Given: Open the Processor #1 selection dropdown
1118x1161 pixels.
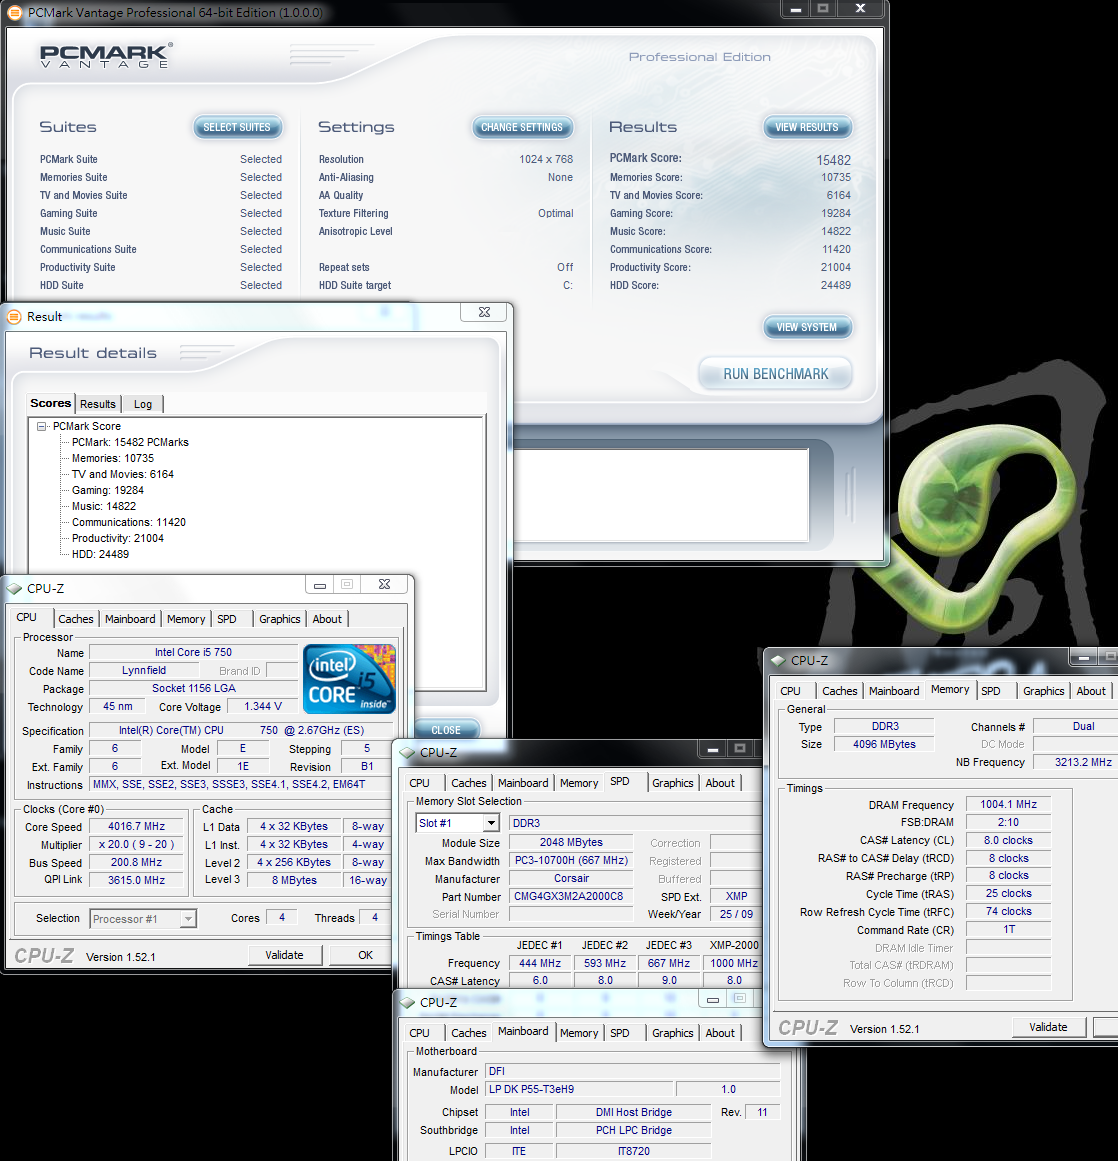Looking at the screenshot, I should 187,919.
